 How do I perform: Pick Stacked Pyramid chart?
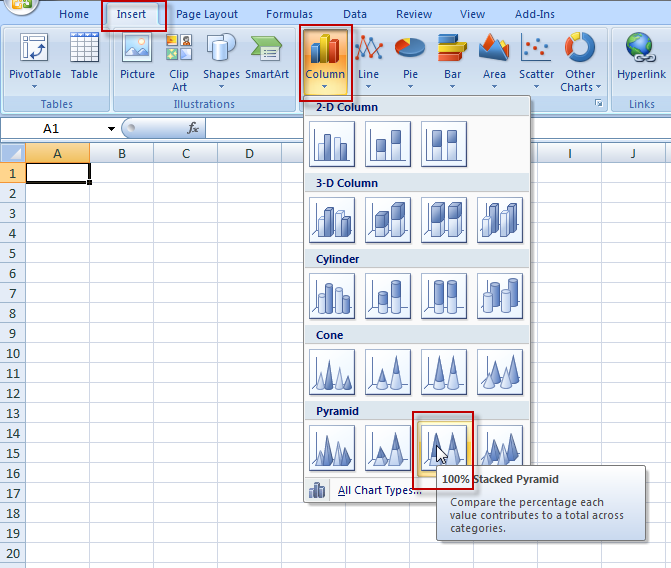pos(388,448)
